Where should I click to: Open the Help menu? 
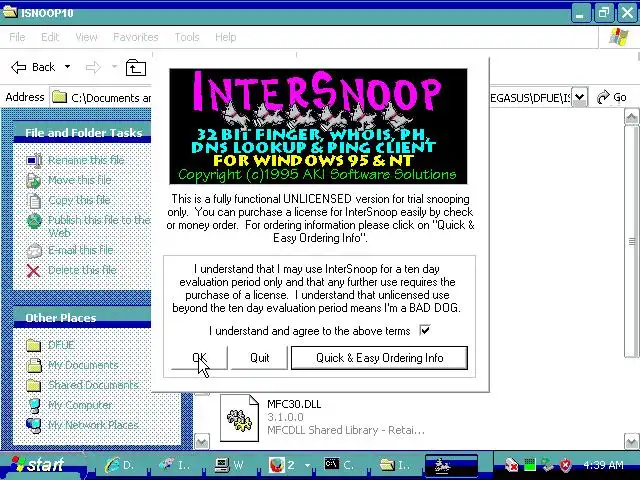(225, 37)
